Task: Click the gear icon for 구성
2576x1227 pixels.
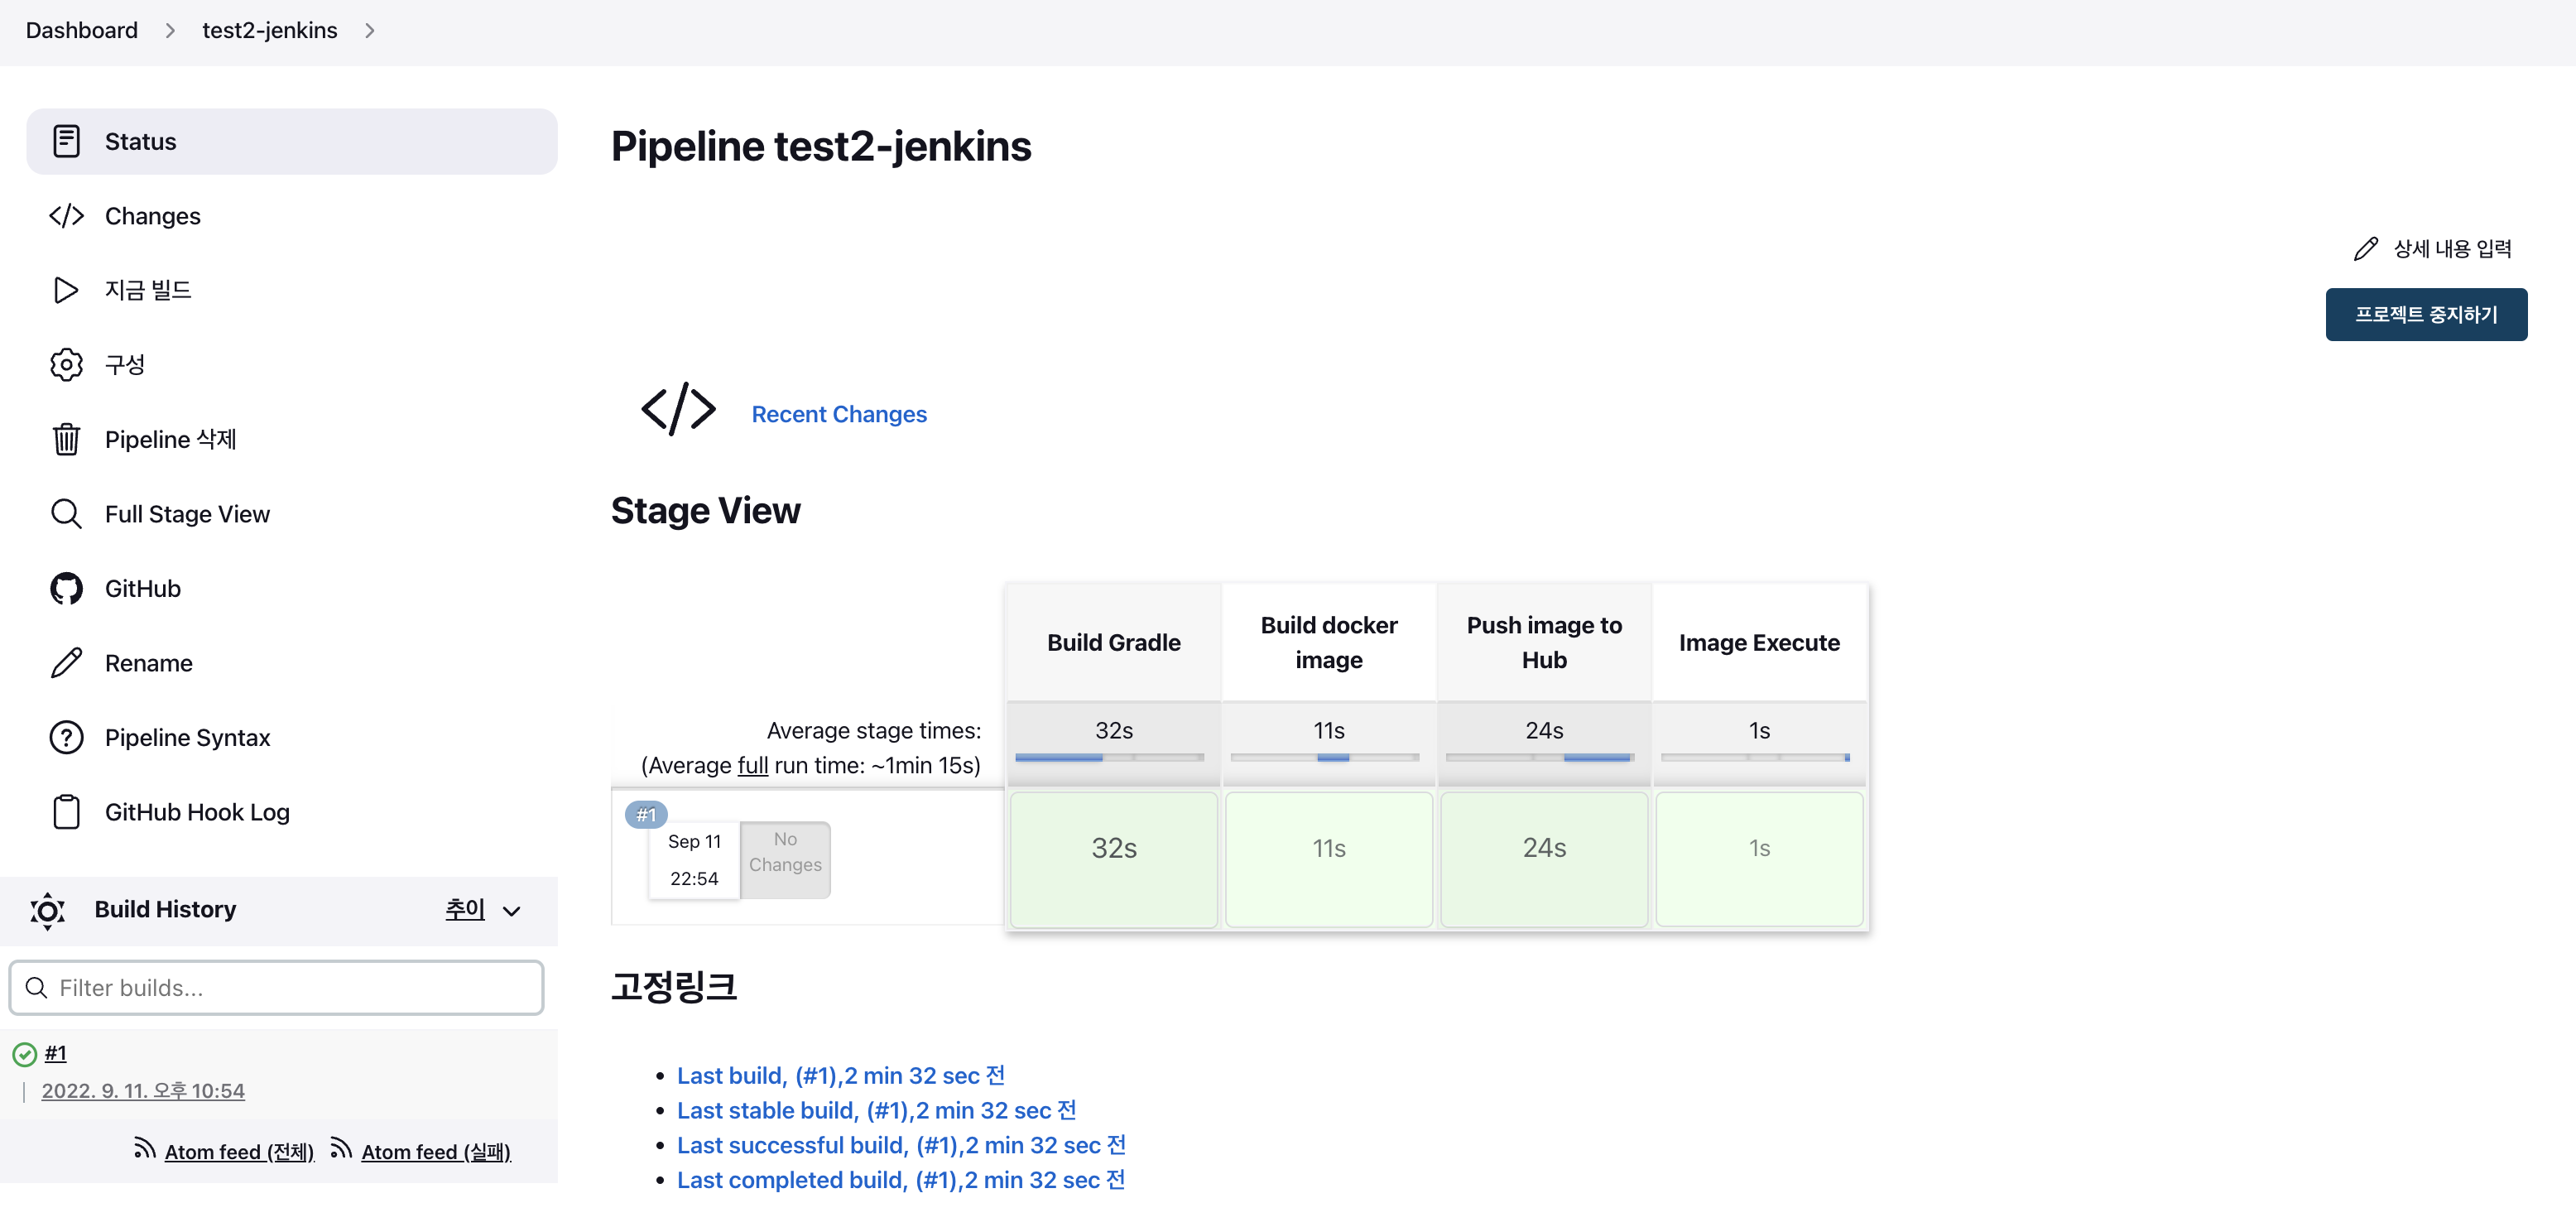Action: click(66, 365)
